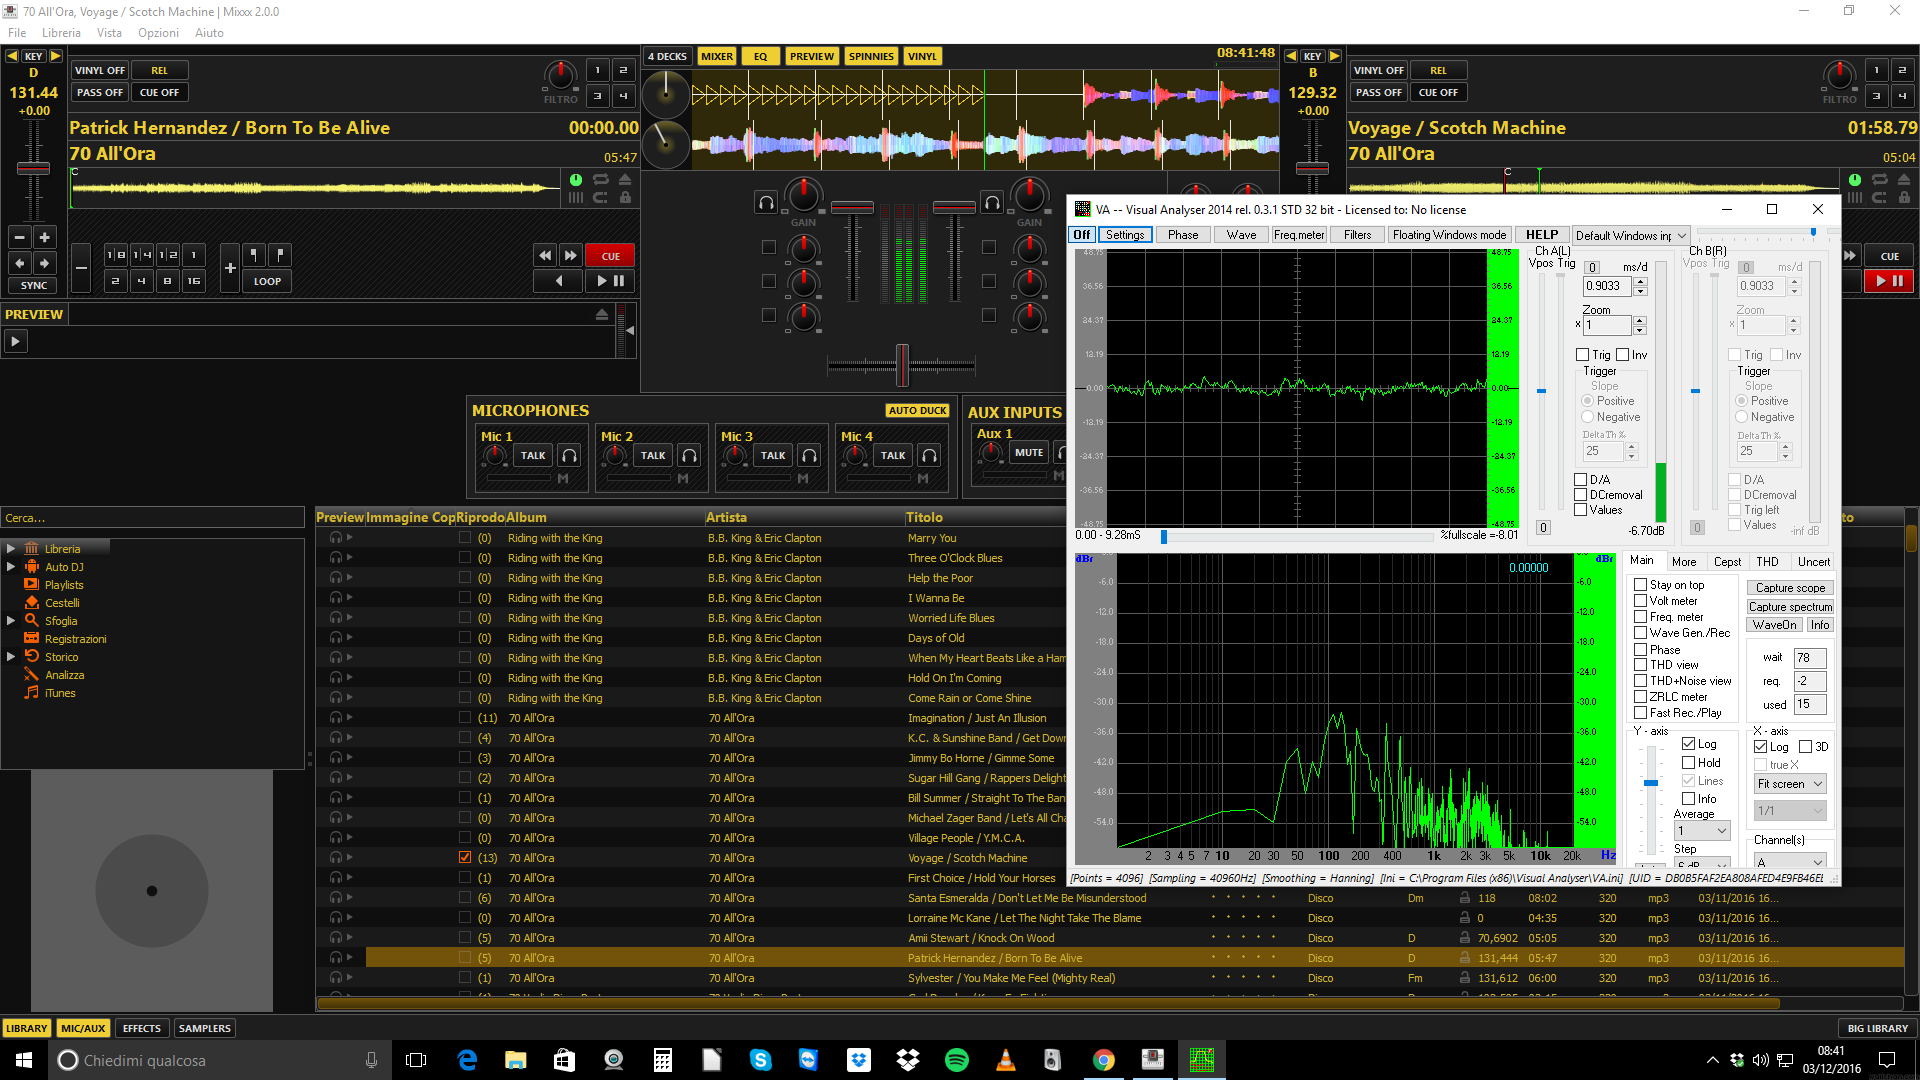Toggle Mic 1 headphone icon
Viewport: 1920px width, 1080px height.
coord(569,456)
